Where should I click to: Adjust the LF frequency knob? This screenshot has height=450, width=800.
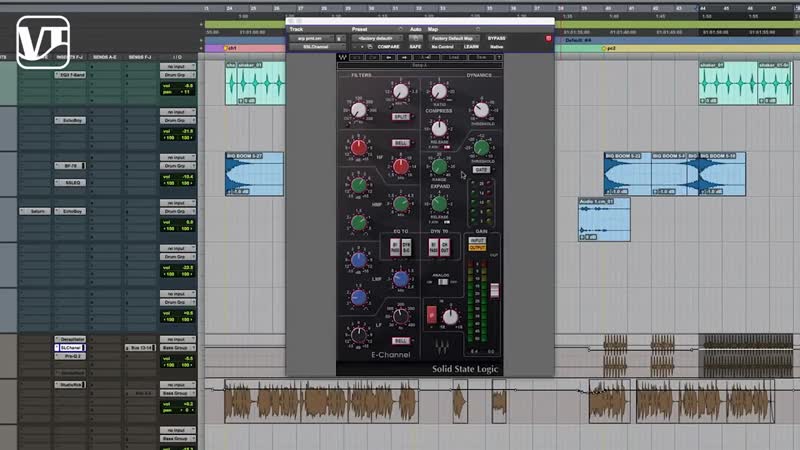[x=401, y=316]
